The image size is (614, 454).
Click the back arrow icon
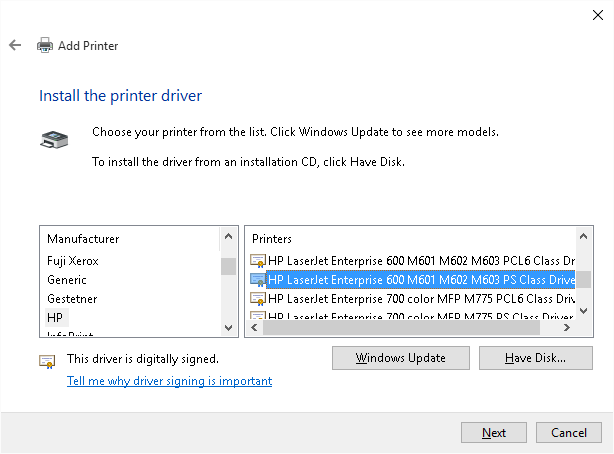(15, 45)
